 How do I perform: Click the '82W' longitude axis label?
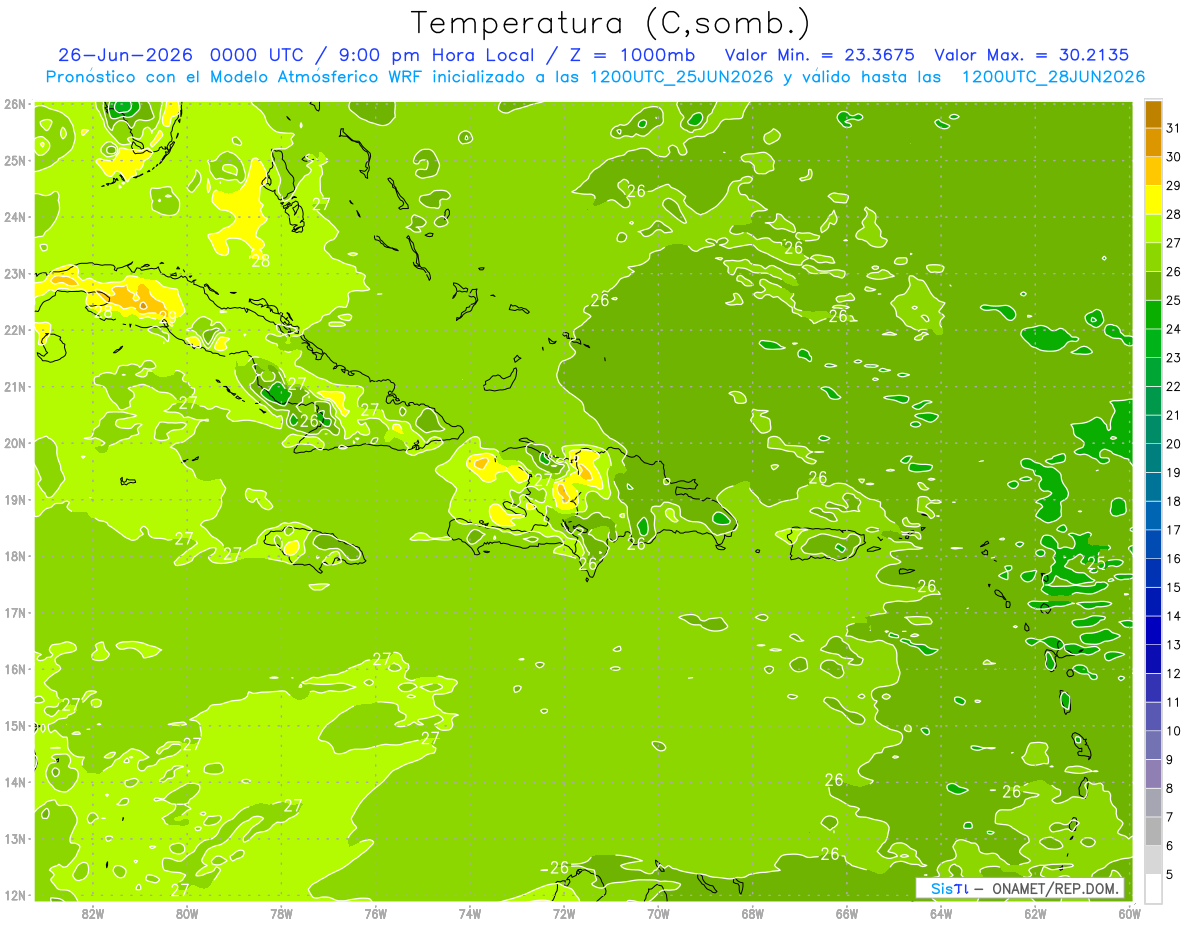[92, 913]
